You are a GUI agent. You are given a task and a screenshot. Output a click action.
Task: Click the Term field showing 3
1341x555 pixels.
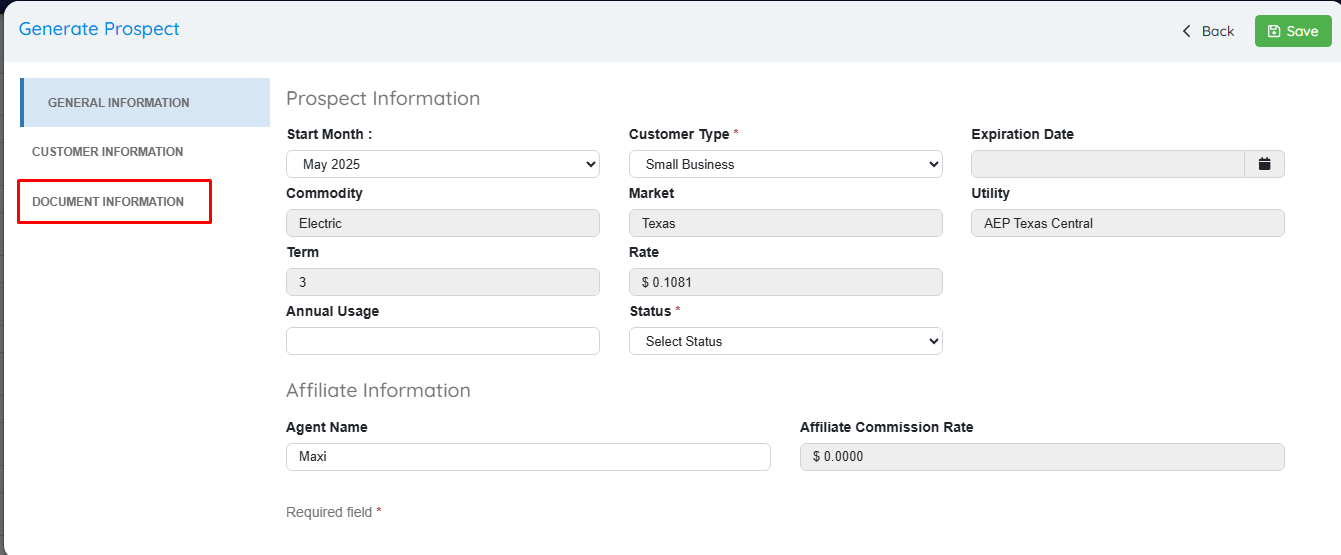click(x=442, y=282)
